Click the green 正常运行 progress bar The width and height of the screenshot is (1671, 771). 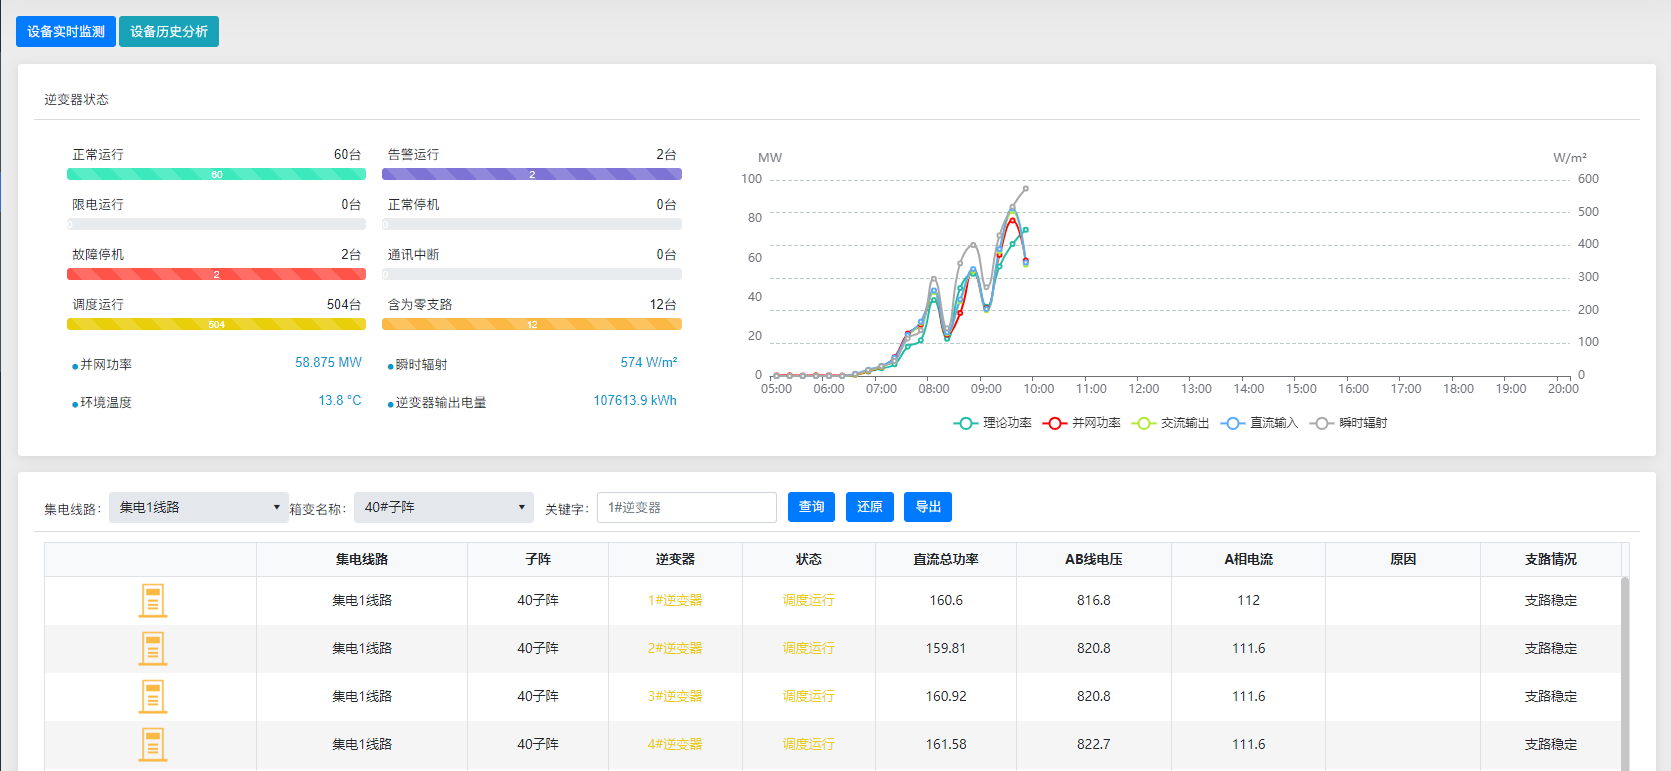tap(216, 174)
